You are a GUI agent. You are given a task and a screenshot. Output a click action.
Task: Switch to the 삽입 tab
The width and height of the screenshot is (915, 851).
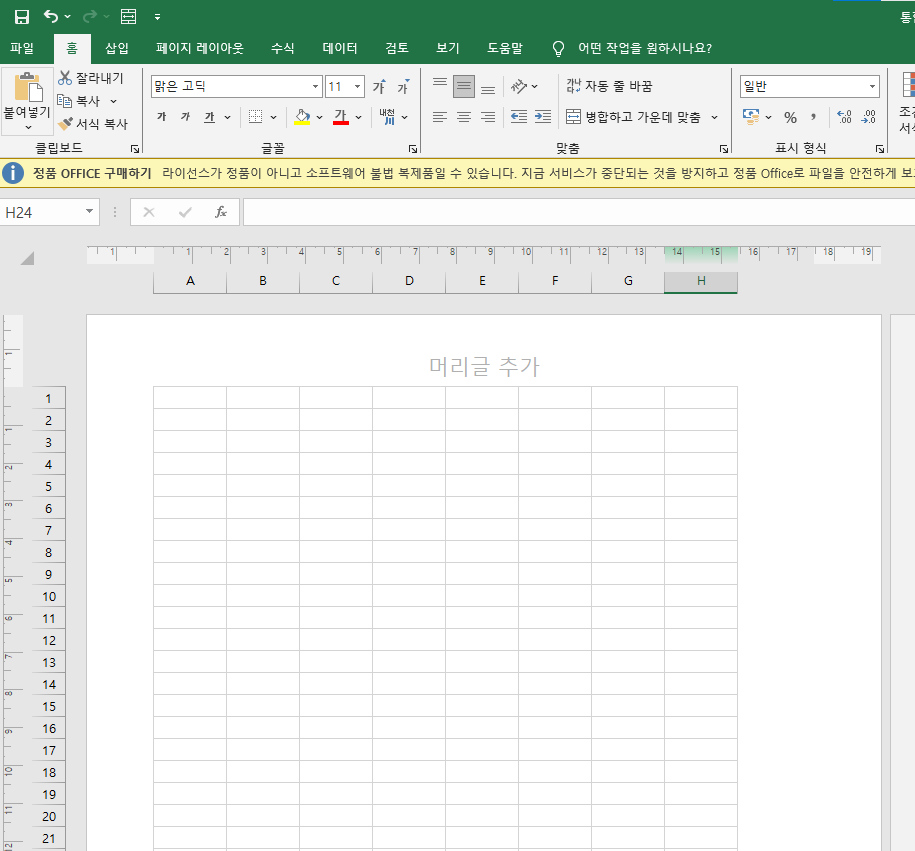117,48
